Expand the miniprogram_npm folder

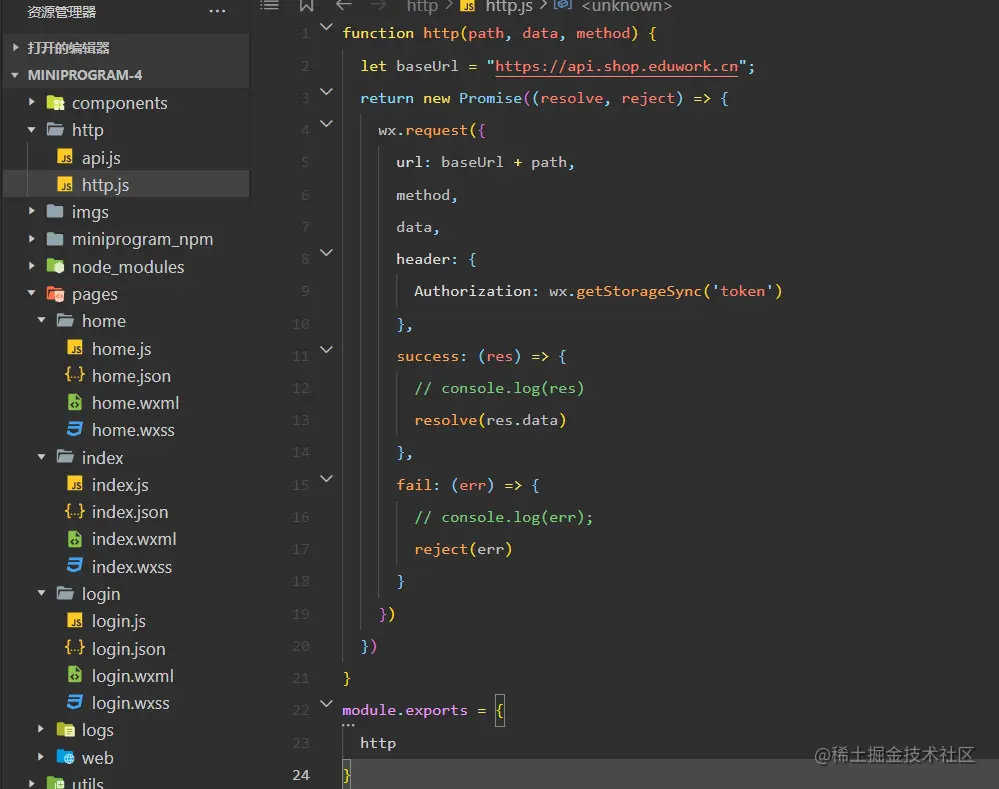32,238
